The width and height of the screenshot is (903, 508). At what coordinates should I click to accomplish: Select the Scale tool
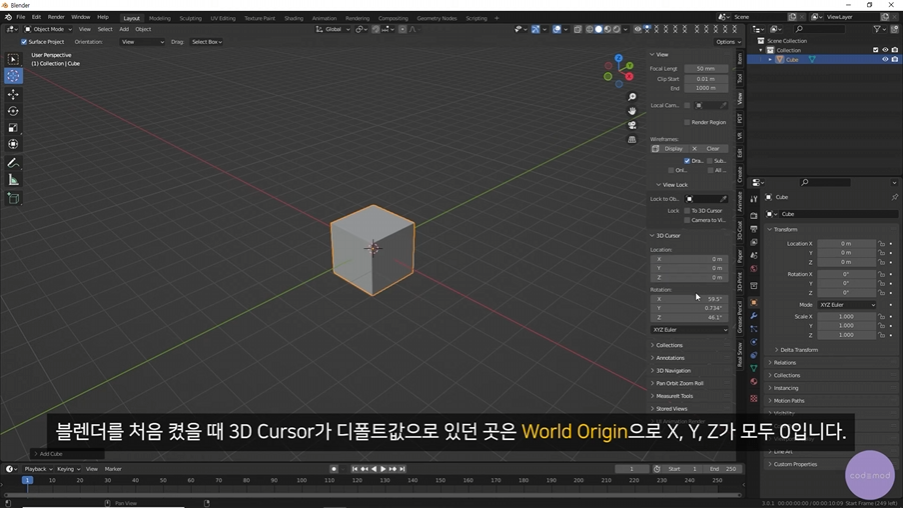[x=13, y=127]
